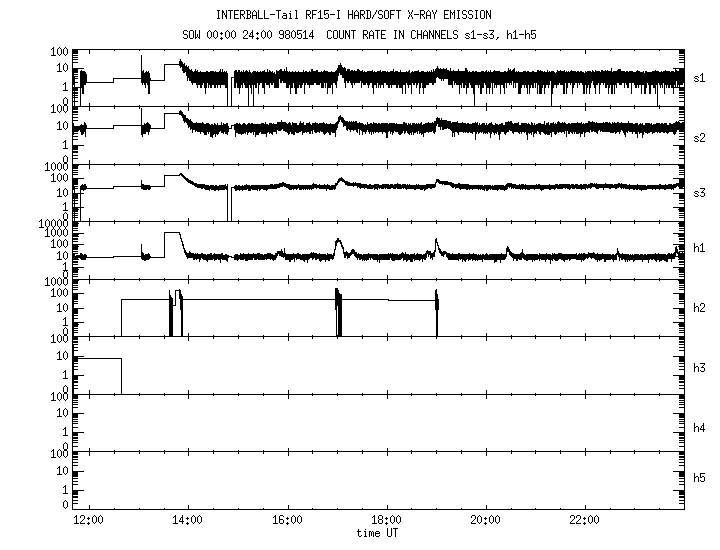
Task: Click the "time UT" axis title
Action: (380, 533)
